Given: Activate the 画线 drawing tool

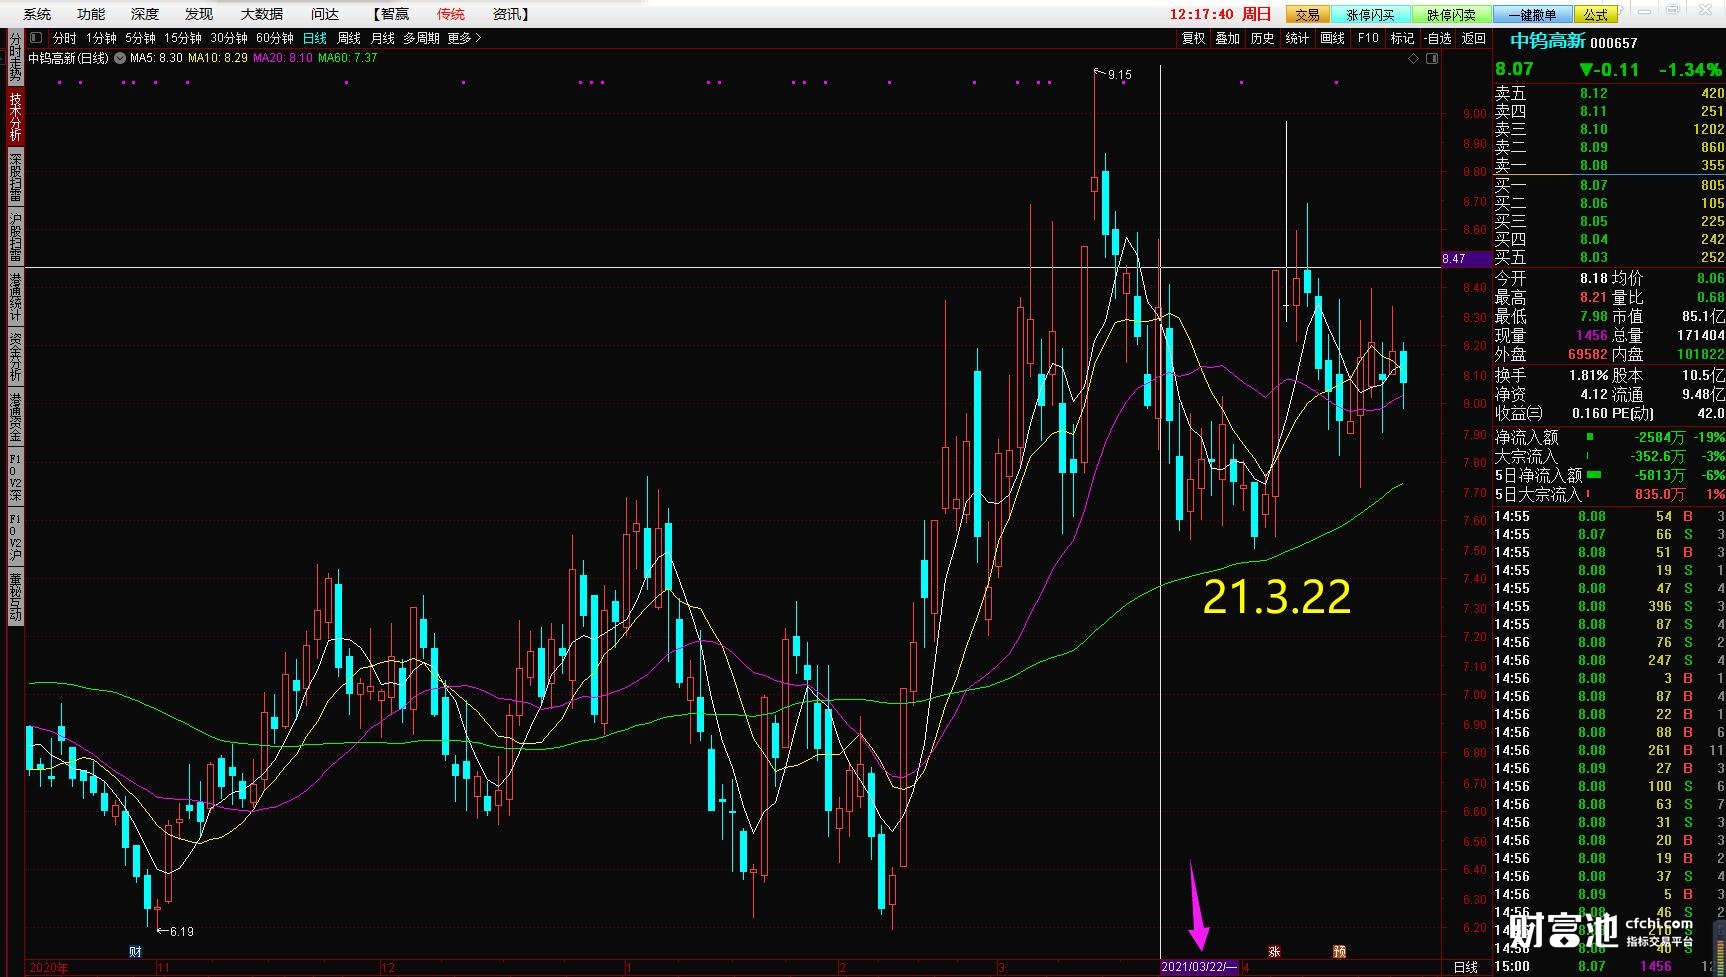Looking at the screenshot, I should (x=1332, y=38).
